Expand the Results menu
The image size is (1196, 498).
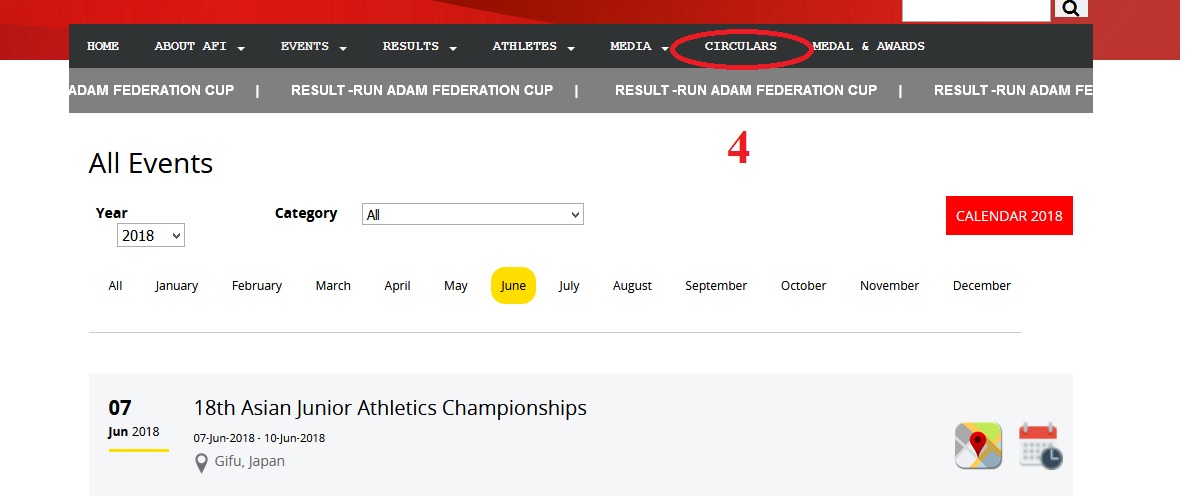pyautogui.click(x=419, y=47)
